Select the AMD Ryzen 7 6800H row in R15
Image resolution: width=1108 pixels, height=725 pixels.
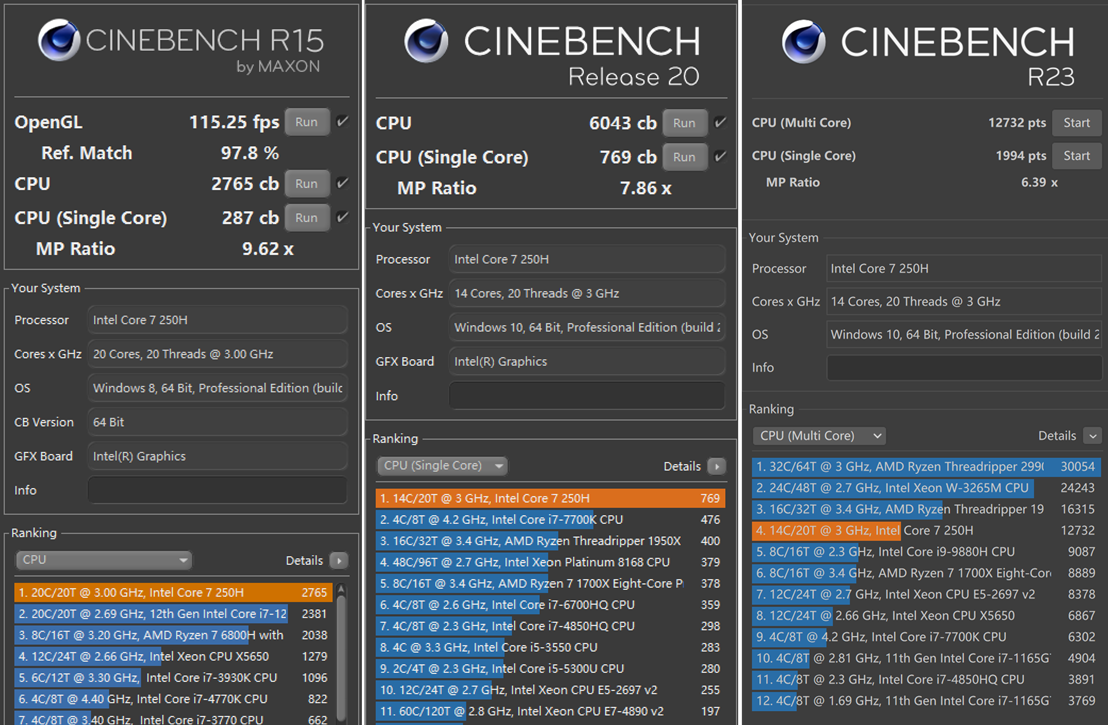tap(173, 635)
